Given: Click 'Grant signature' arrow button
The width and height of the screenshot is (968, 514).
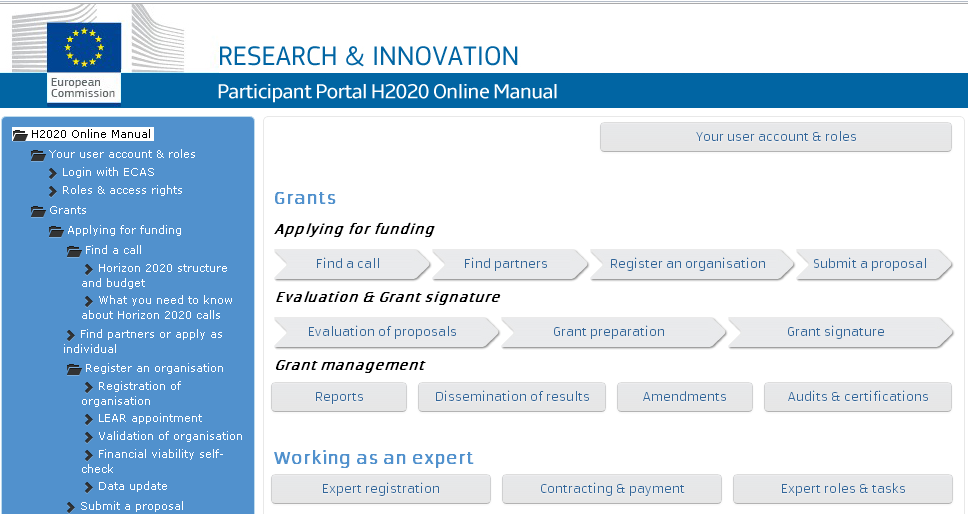Looking at the screenshot, I should [x=840, y=332].
